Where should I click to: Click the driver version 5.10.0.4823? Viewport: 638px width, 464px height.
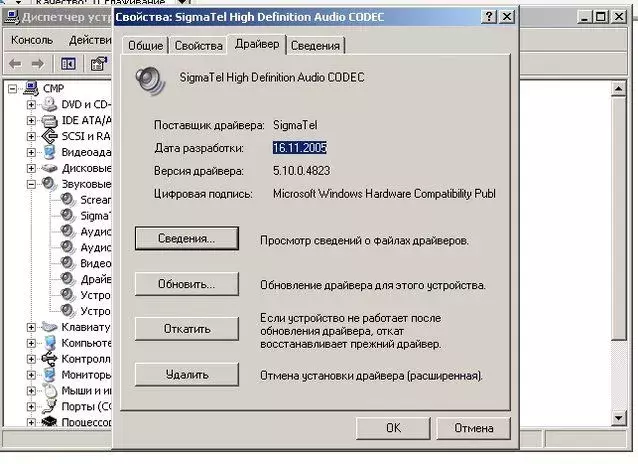click(x=302, y=171)
